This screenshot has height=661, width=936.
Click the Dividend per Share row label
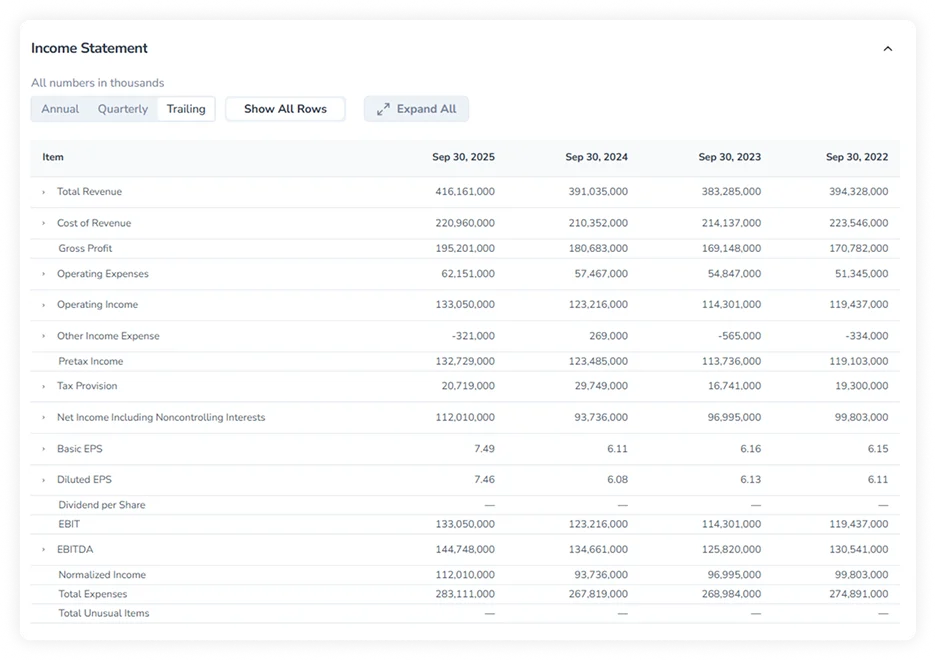[101, 505]
